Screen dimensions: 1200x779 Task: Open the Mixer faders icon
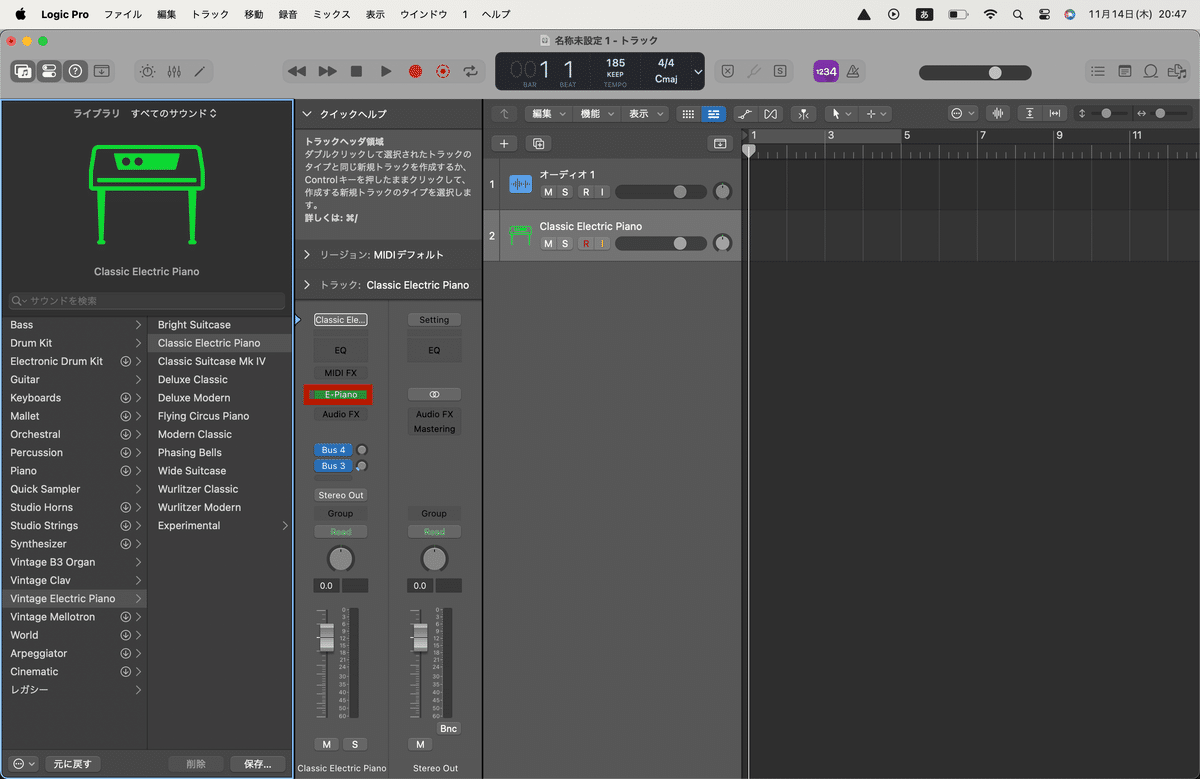tap(174, 71)
